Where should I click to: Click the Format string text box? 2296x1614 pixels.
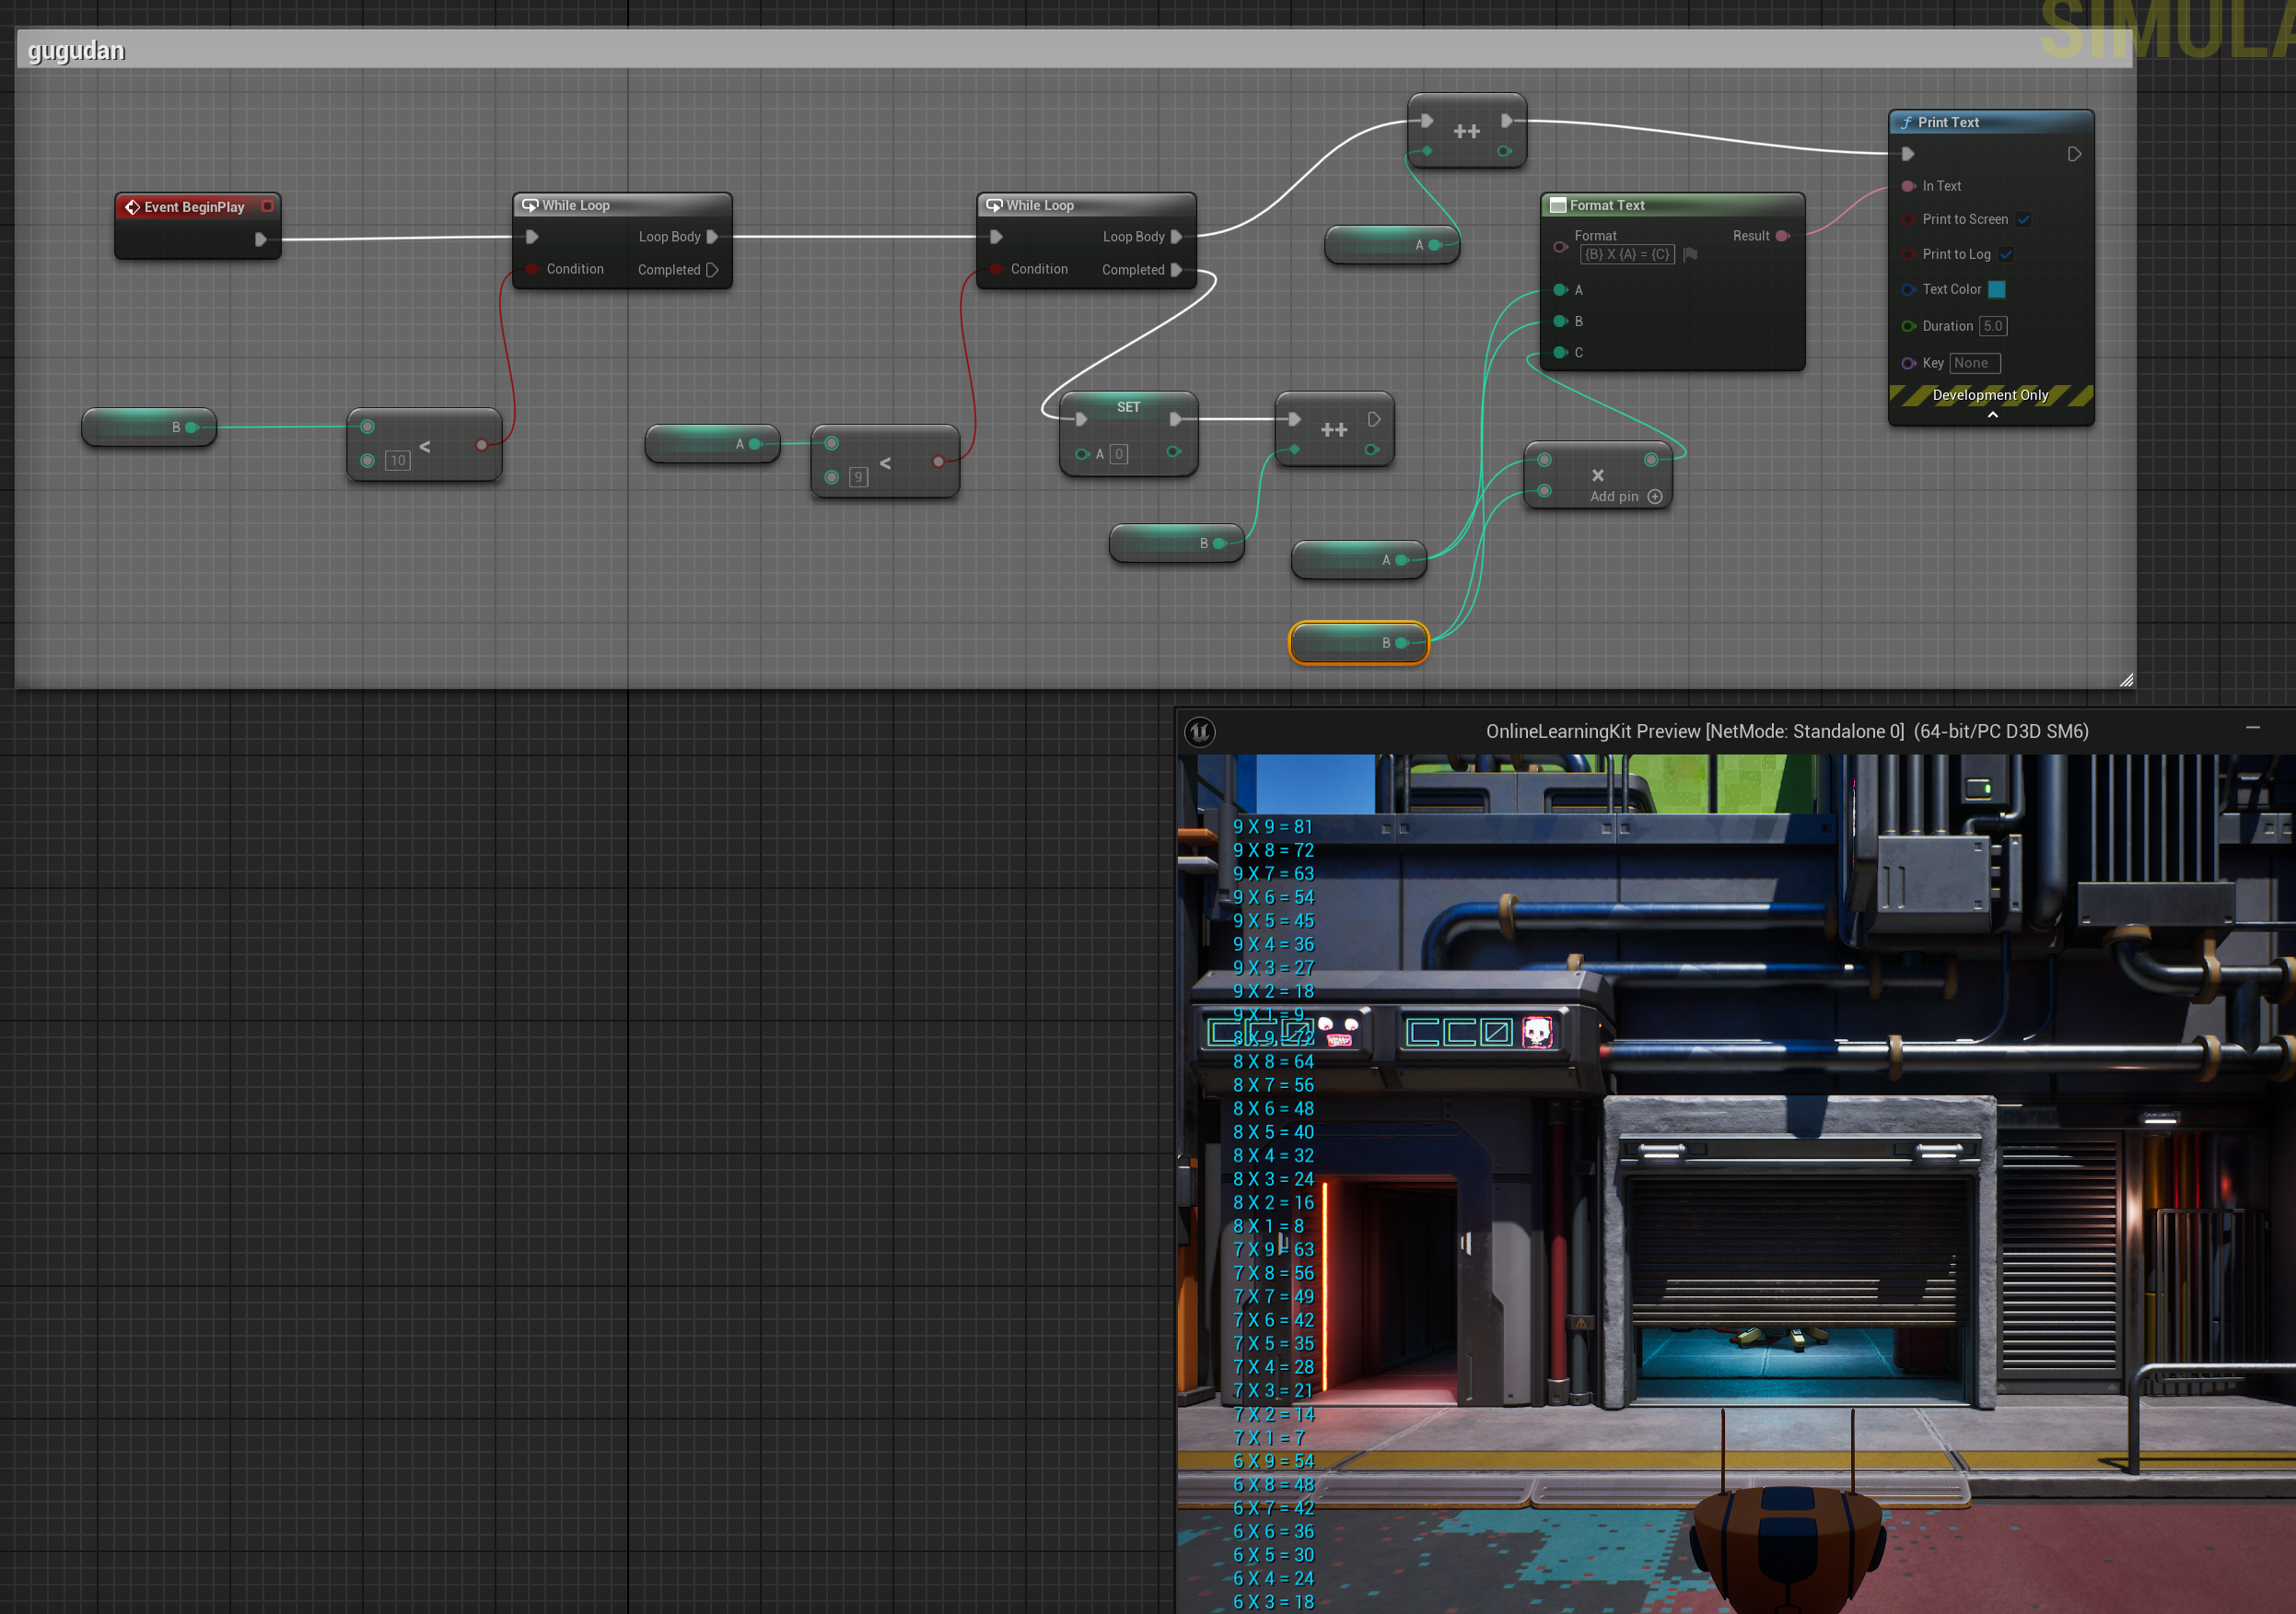coord(1627,255)
